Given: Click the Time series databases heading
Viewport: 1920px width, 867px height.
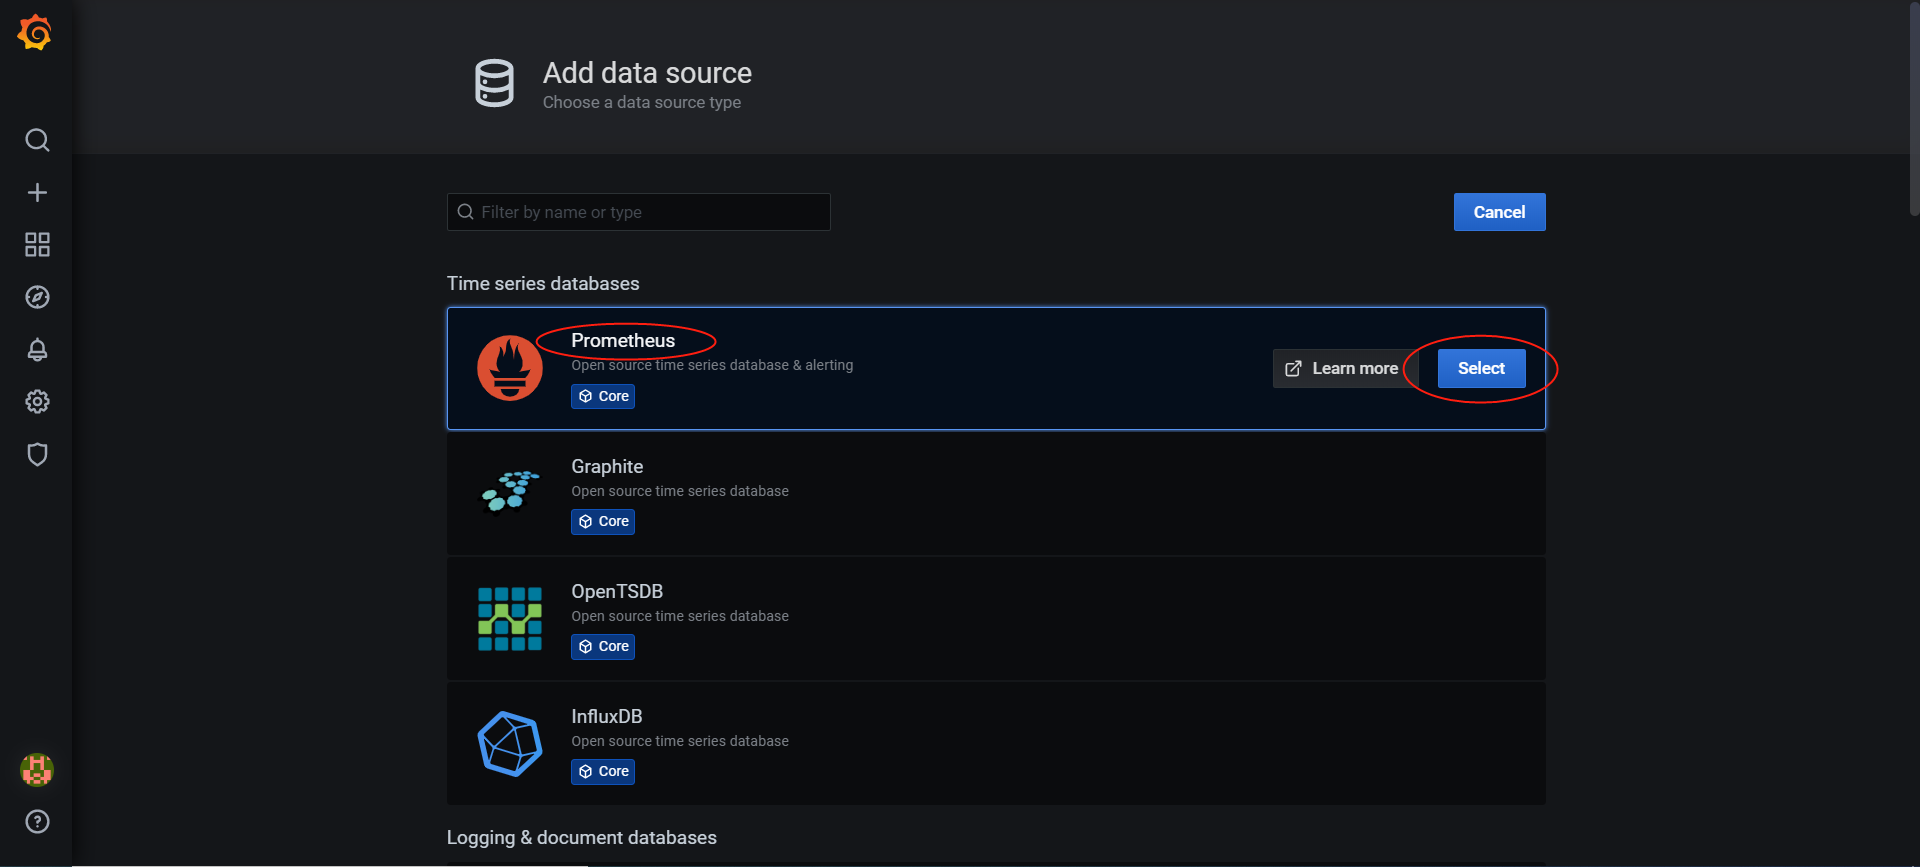Looking at the screenshot, I should click(543, 284).
